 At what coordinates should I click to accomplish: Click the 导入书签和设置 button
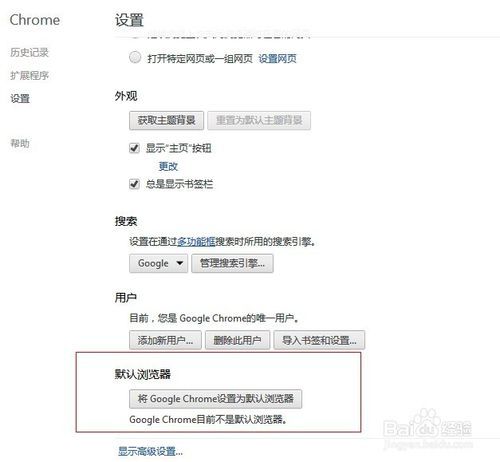point(319,340)
